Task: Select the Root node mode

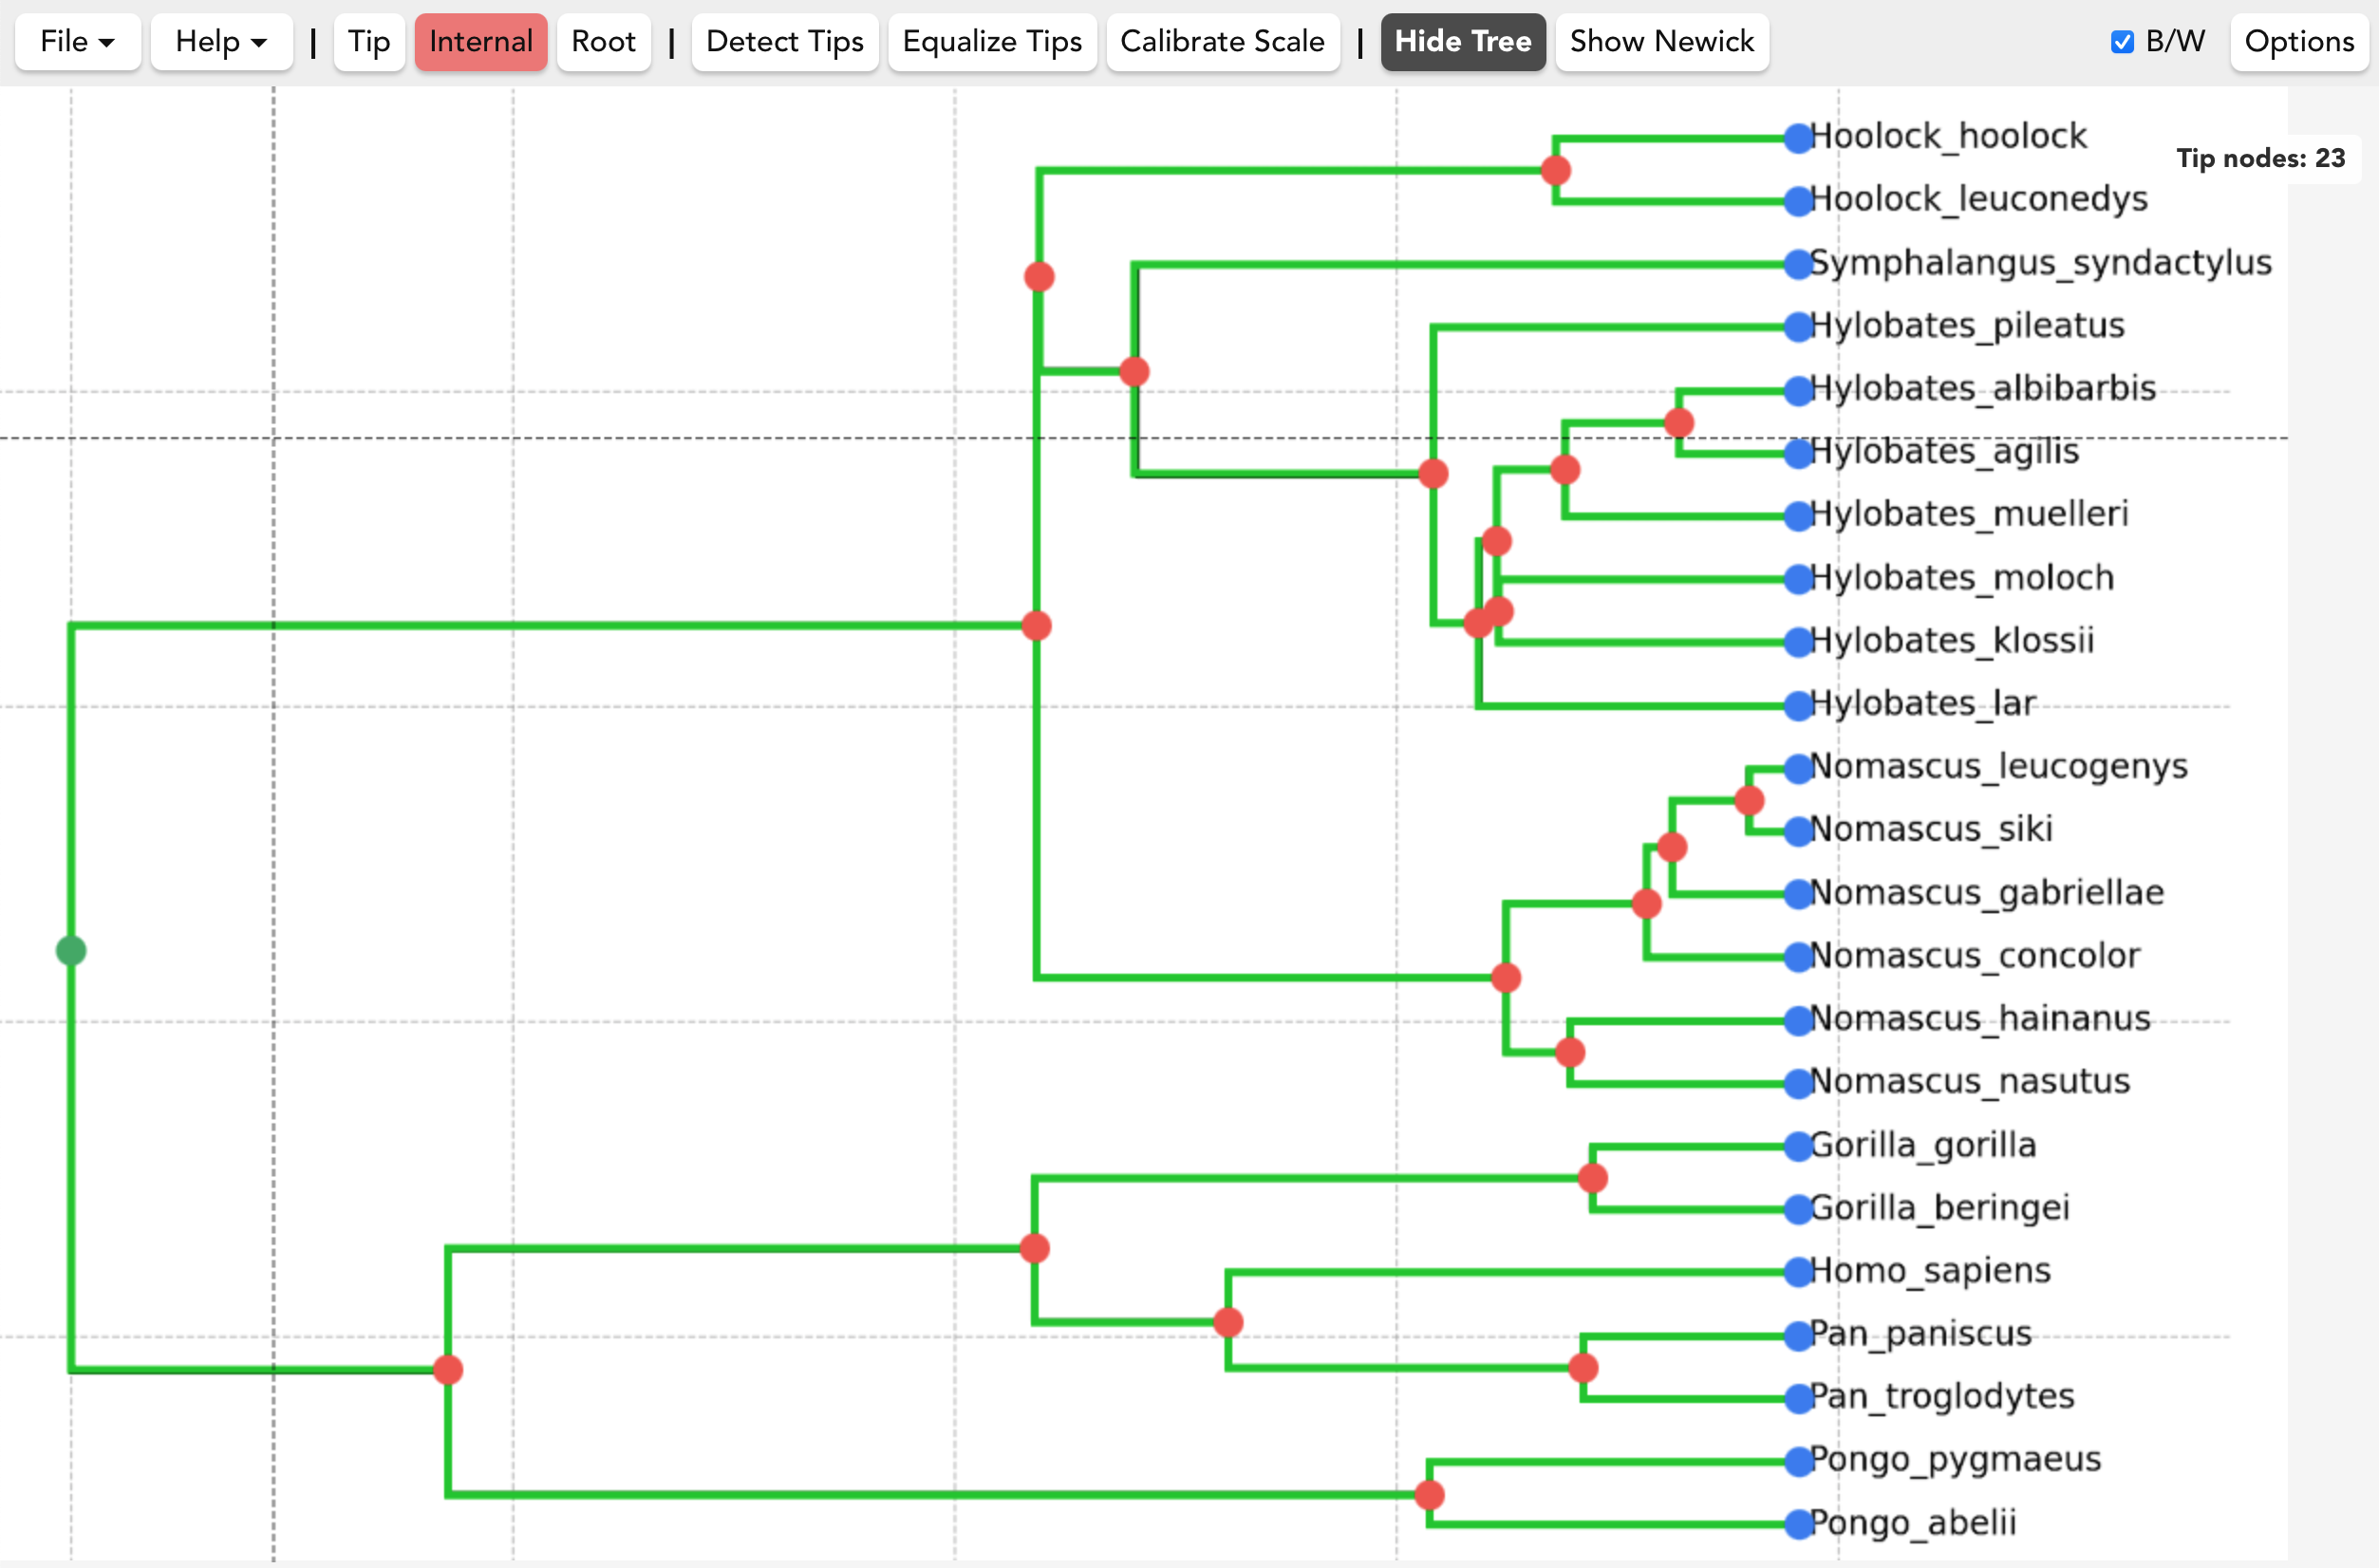Action: [x=604, y=41]
